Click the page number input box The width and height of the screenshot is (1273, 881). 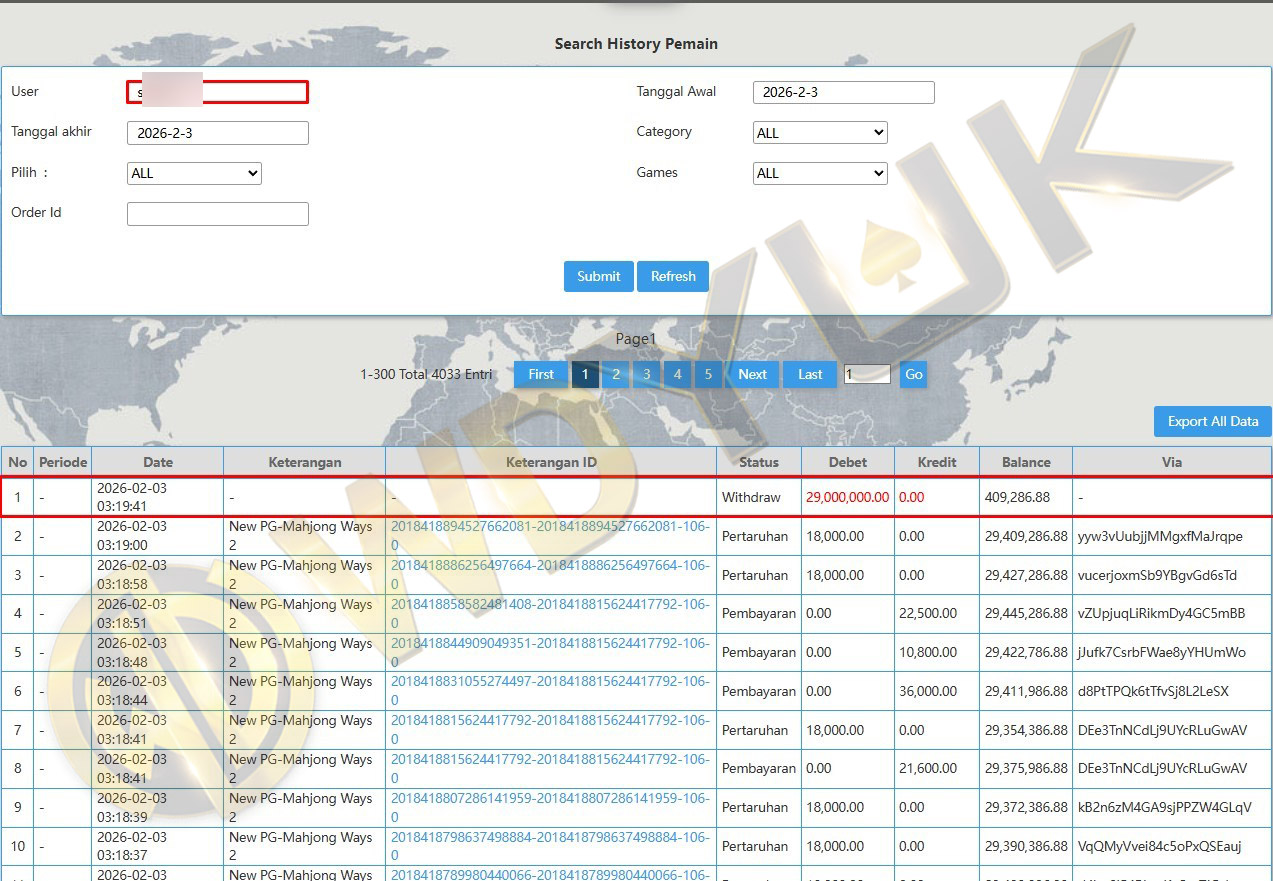[866, 374]
